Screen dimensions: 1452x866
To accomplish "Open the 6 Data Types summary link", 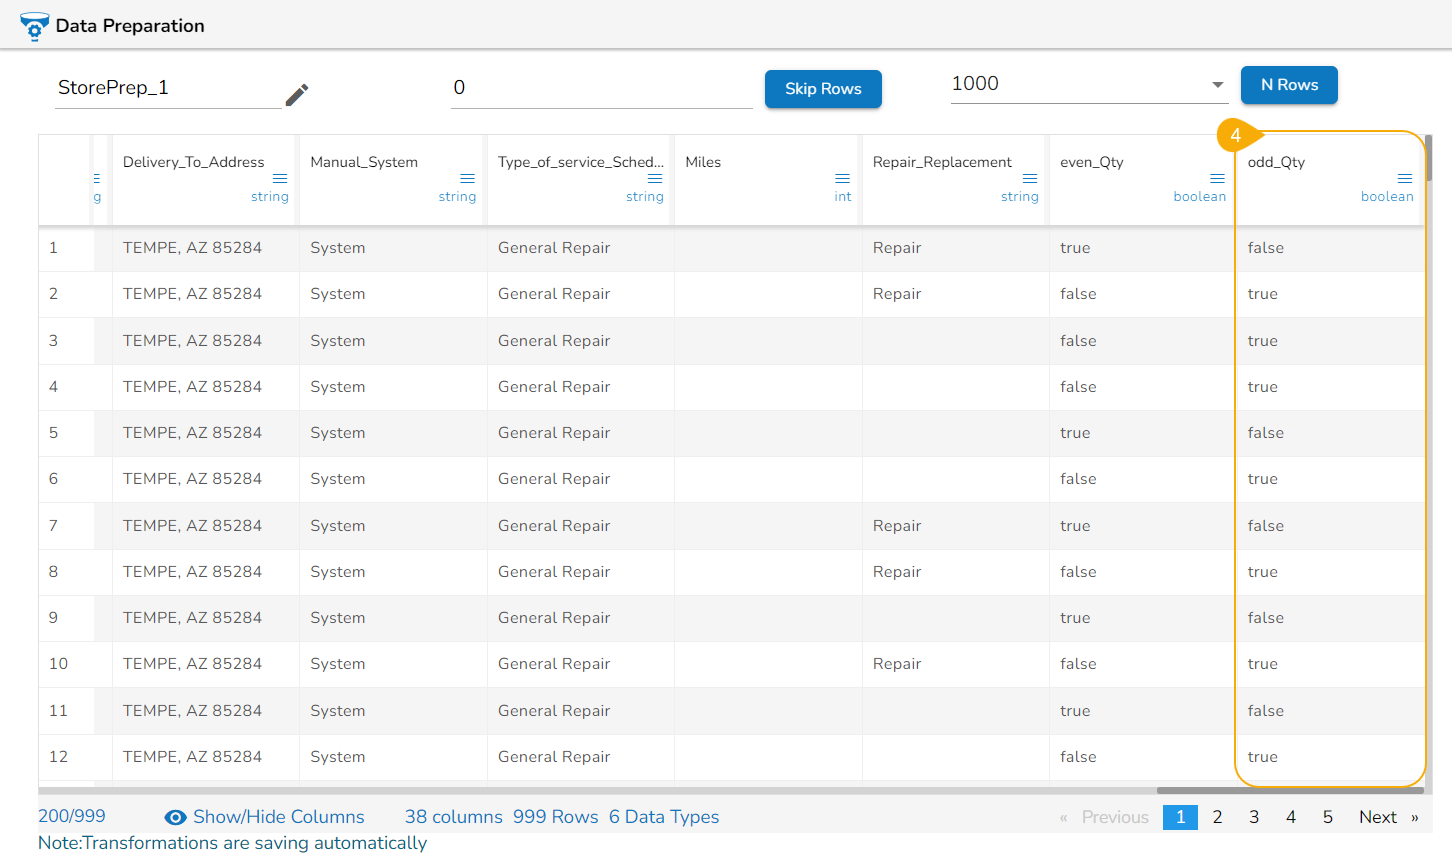I will tap(664, 817).
